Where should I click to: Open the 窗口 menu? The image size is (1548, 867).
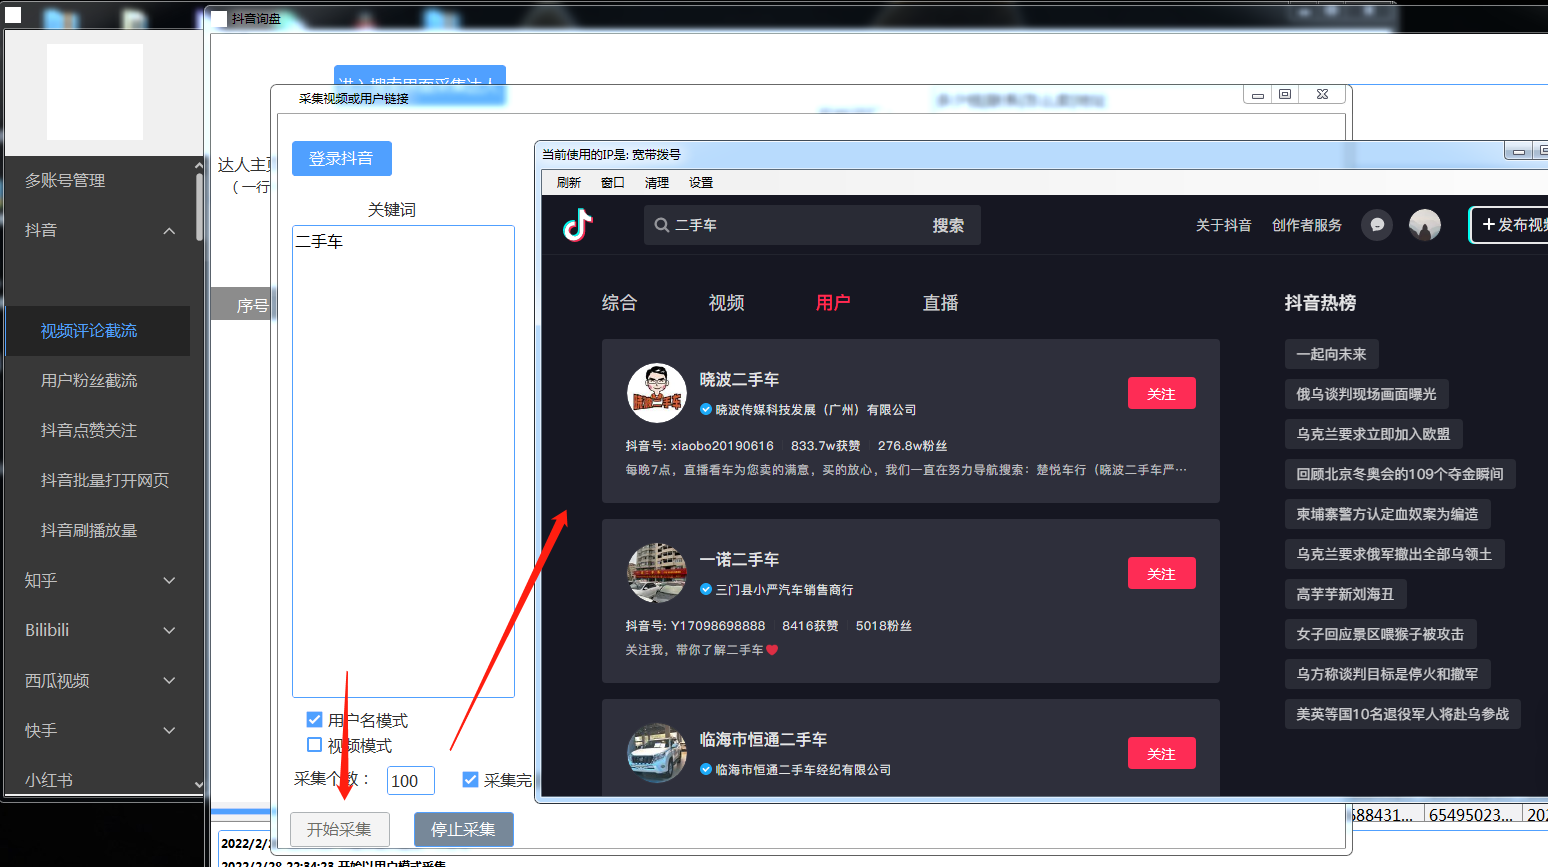pyautogui.click(x=613, y=182)
